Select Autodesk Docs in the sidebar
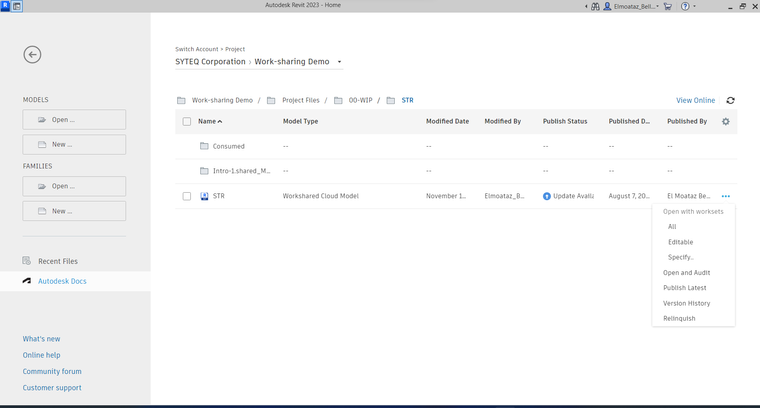760x408 pixels. coord(62,281)
